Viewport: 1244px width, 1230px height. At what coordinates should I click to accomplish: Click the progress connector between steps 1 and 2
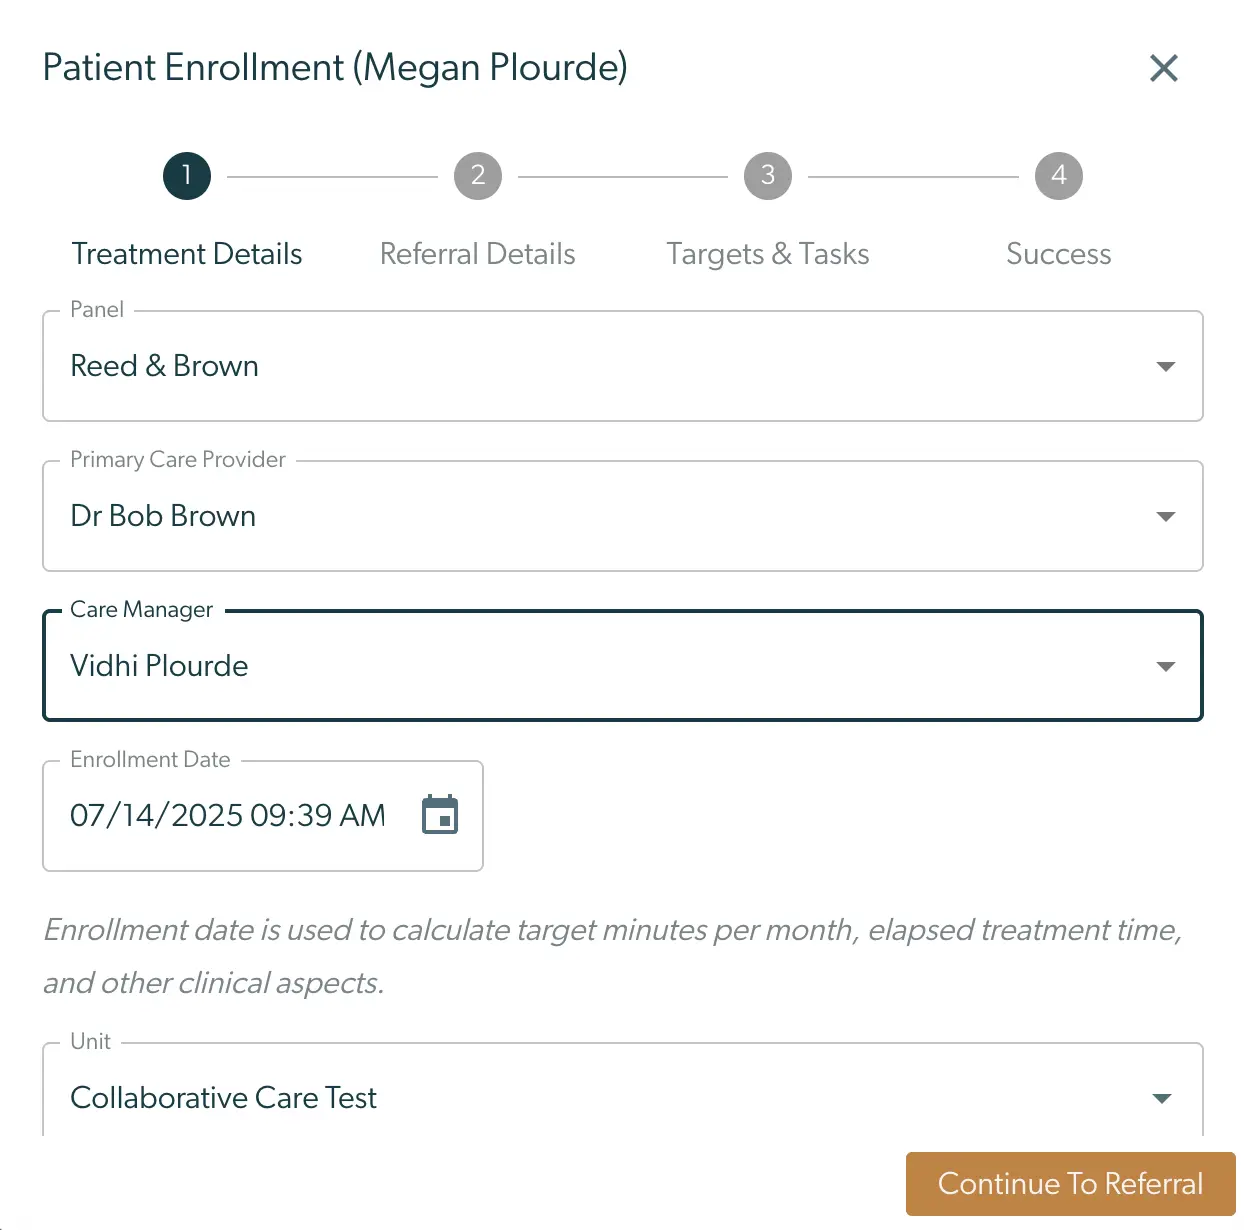[x=330, y=175]
